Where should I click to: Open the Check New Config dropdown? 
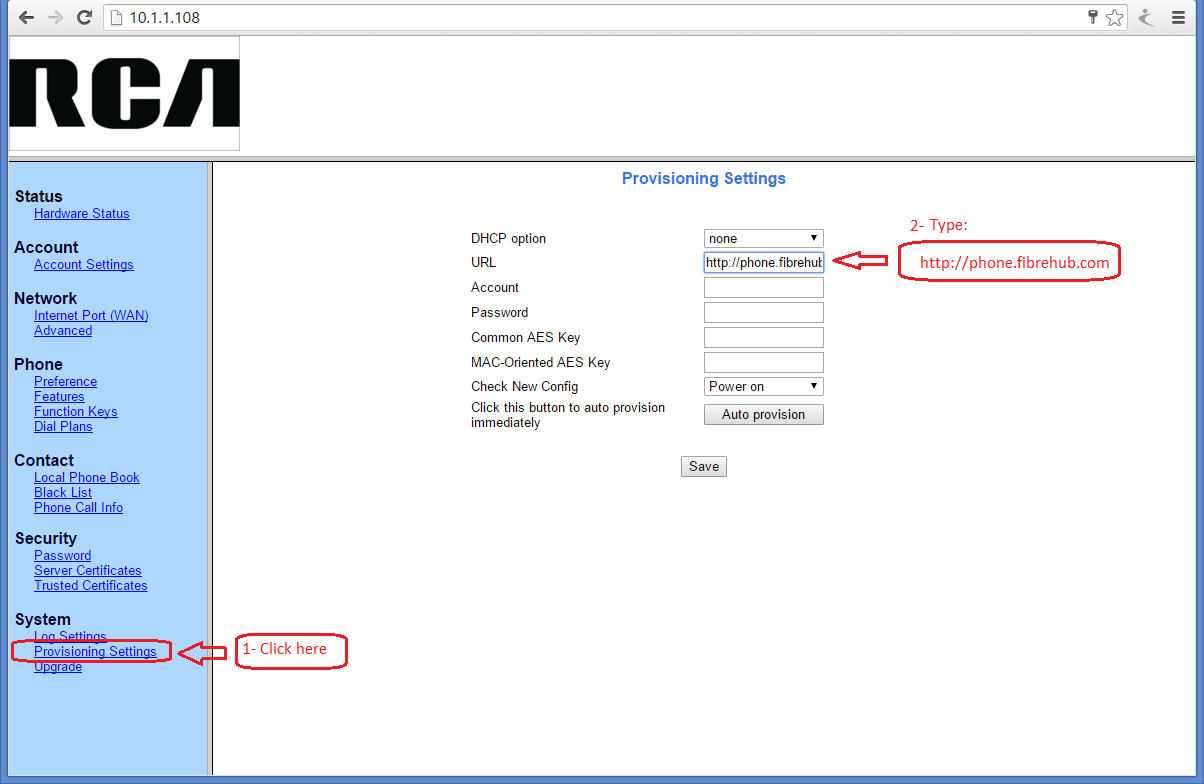click(763, 386)
